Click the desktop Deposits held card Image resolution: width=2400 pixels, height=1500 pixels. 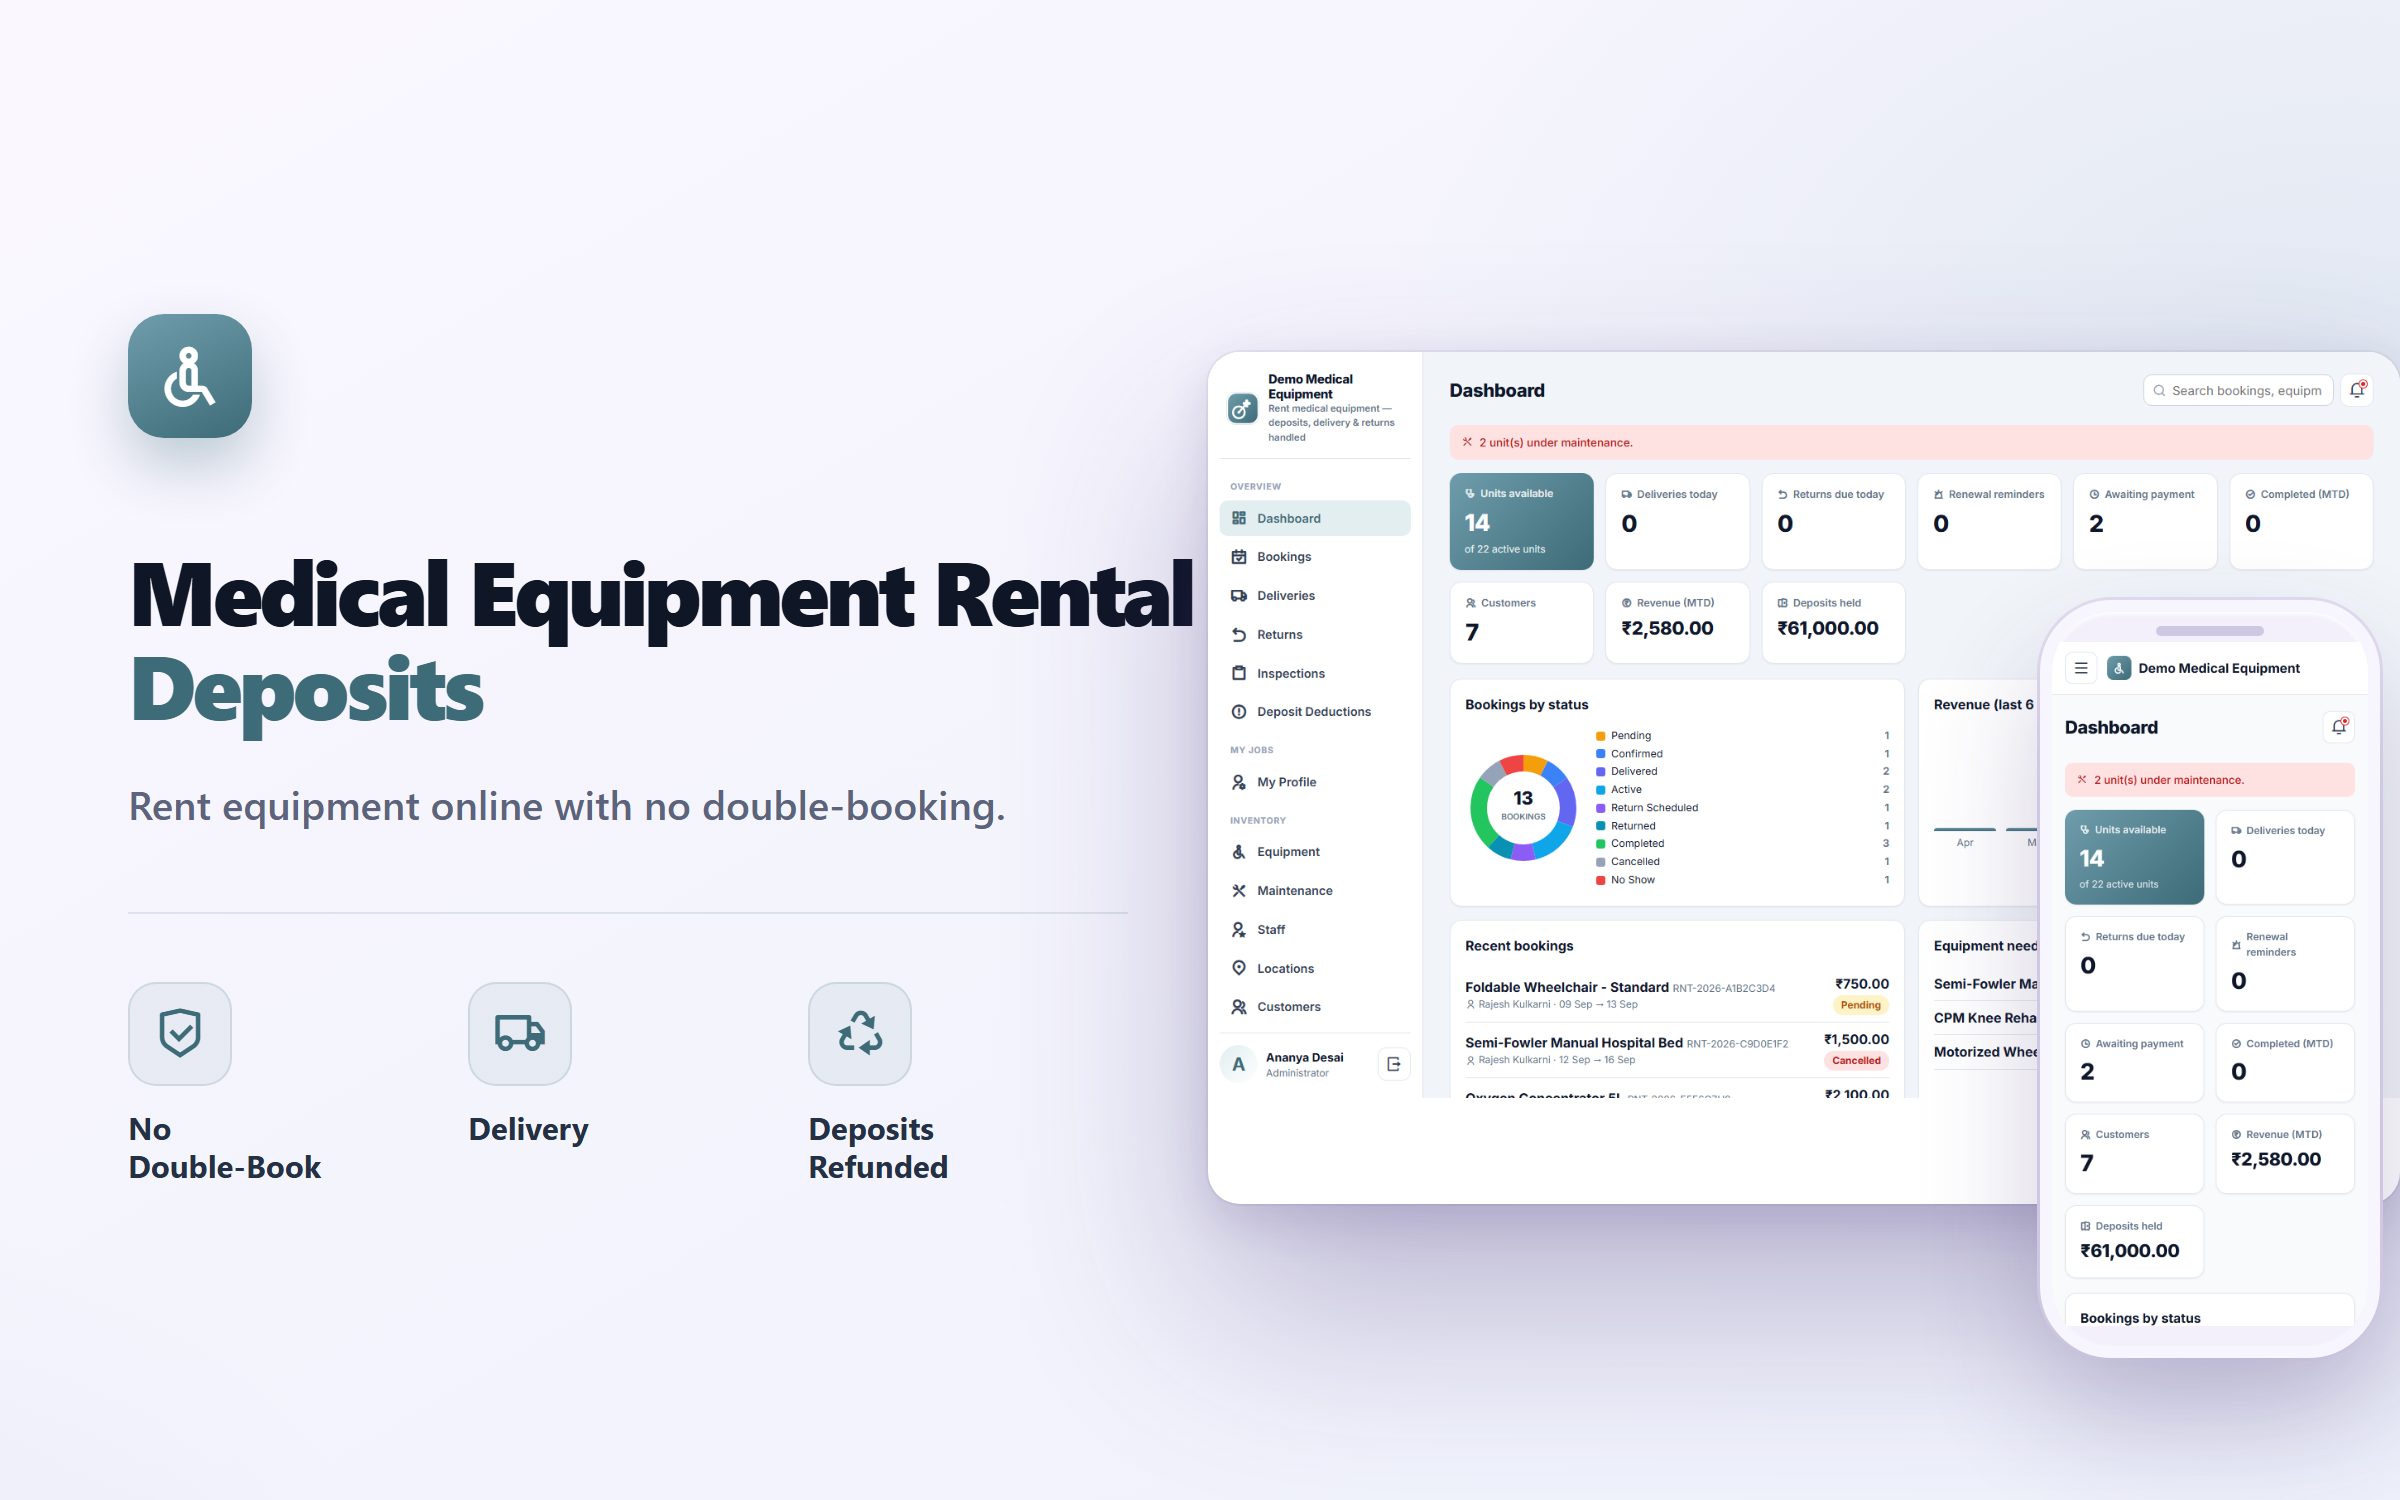1833,622
